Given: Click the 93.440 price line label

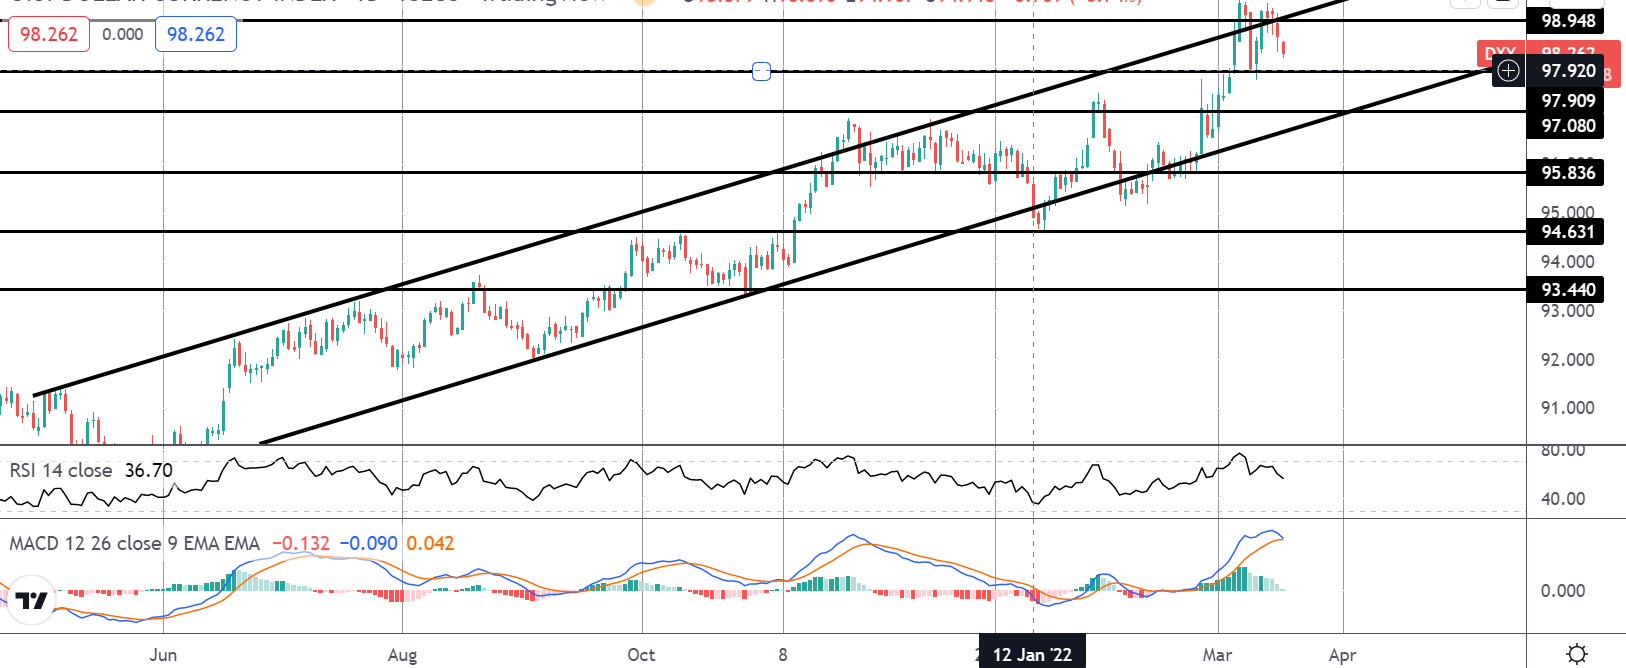Looking at the screenshot, I should click(1567, 290).
